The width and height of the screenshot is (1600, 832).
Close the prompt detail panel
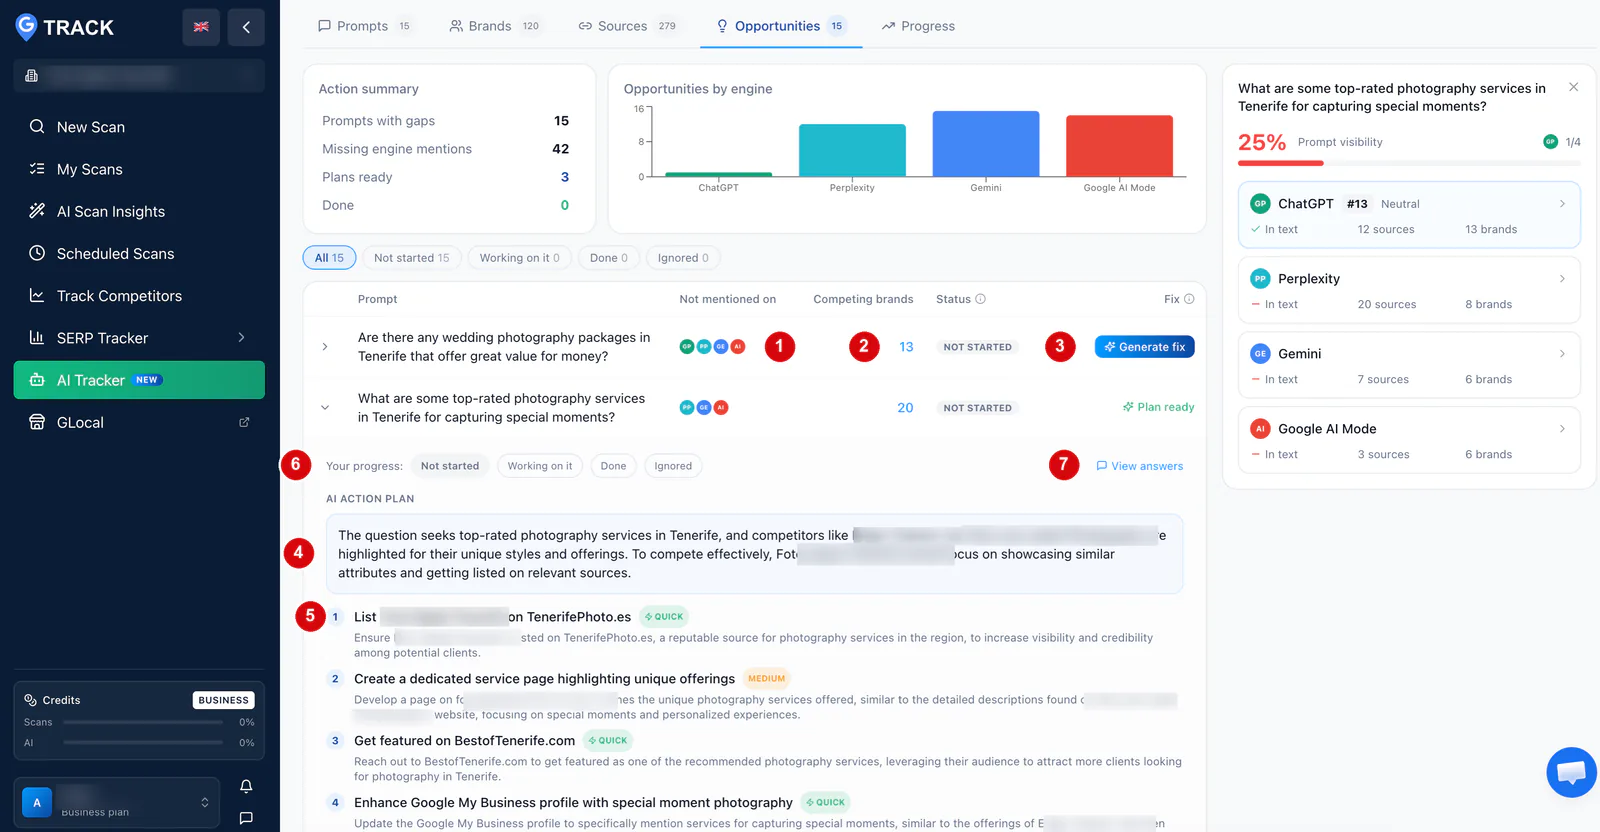coord(1574,87)
